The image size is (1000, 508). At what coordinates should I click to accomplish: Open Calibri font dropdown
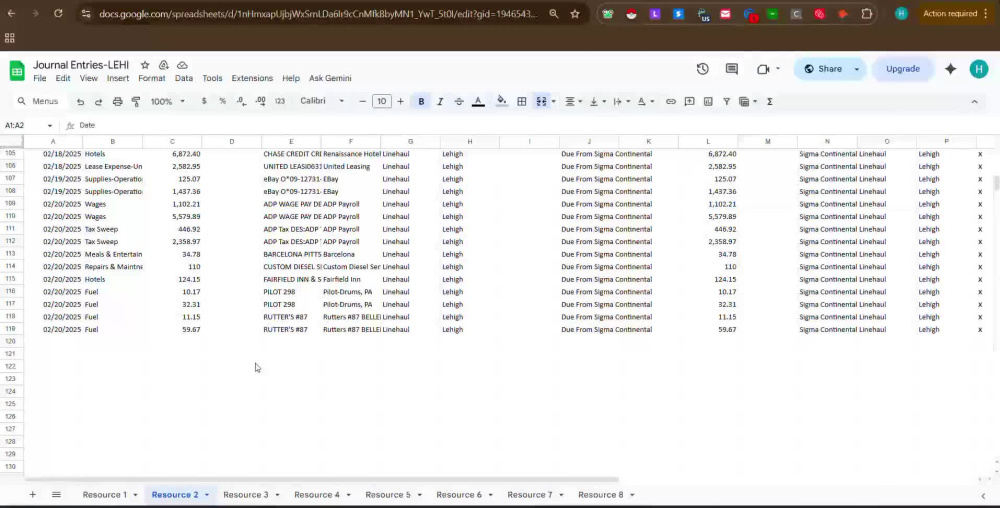coord(322,101)
